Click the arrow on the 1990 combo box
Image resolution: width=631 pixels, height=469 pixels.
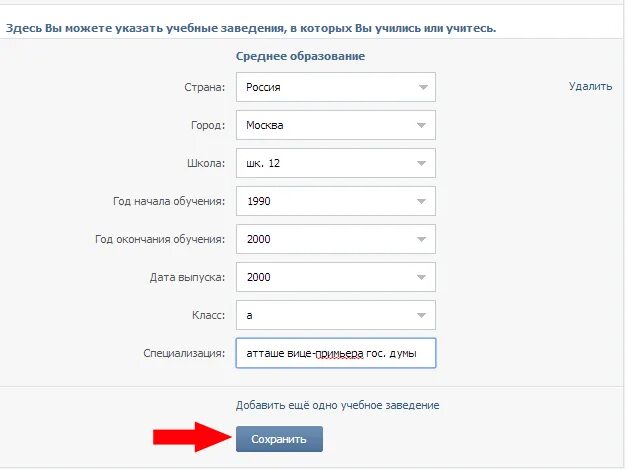click(422, 201)
